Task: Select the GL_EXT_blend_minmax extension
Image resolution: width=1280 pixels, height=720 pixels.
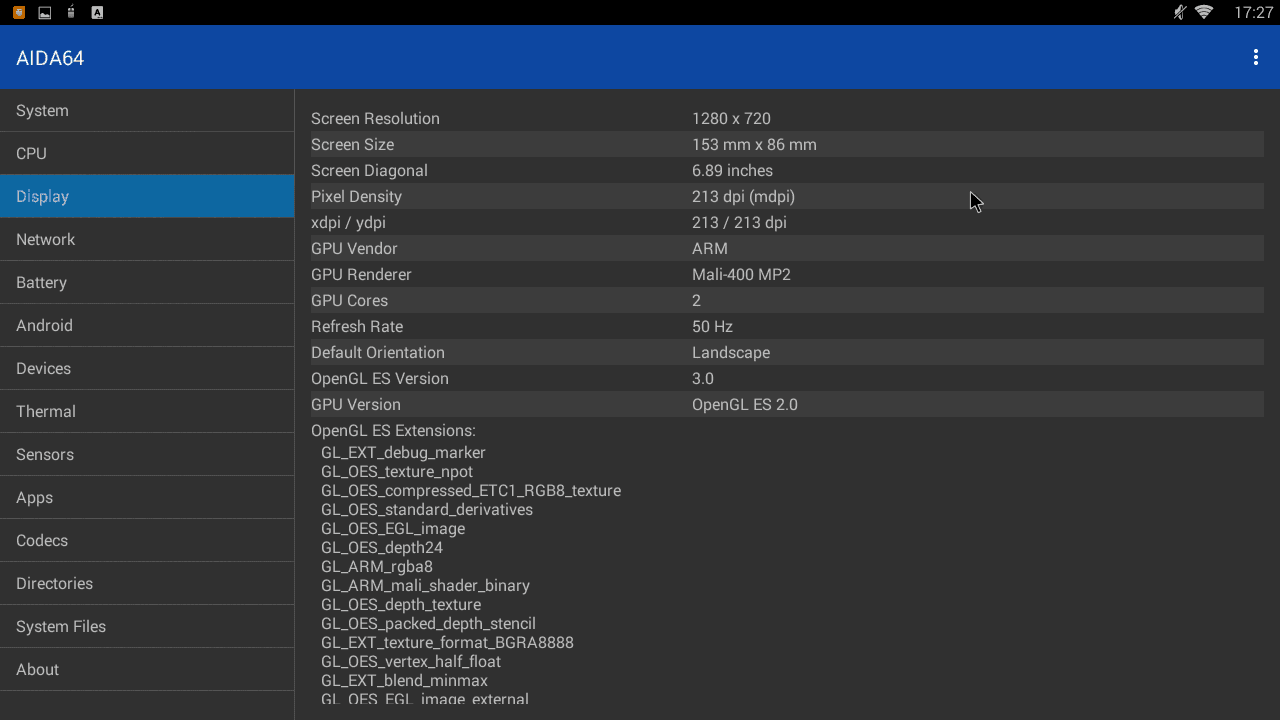Action: click(404, 681)
